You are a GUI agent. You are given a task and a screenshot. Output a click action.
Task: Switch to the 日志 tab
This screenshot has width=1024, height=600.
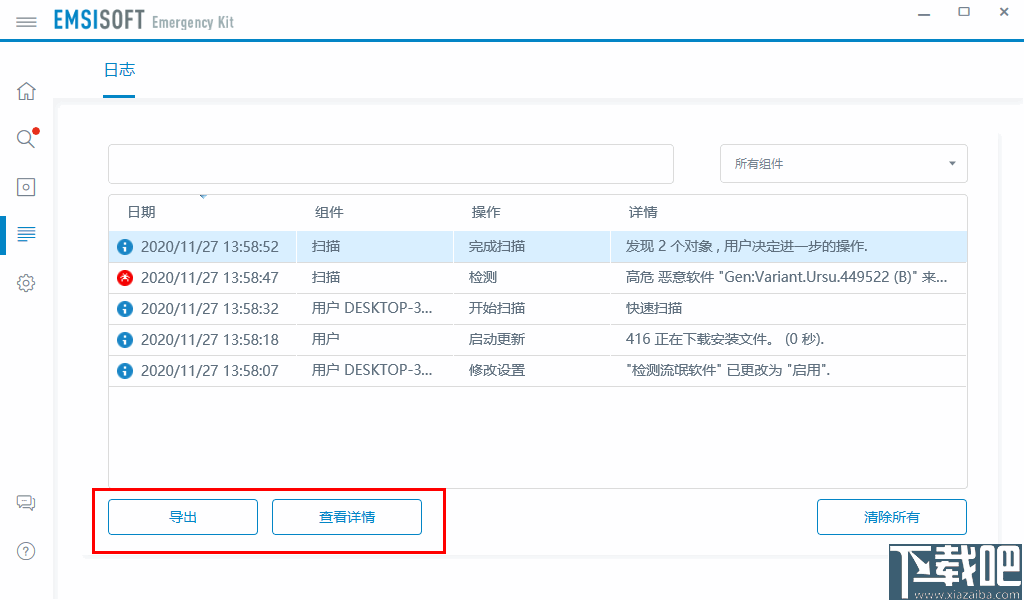click(x=120, y=70)
